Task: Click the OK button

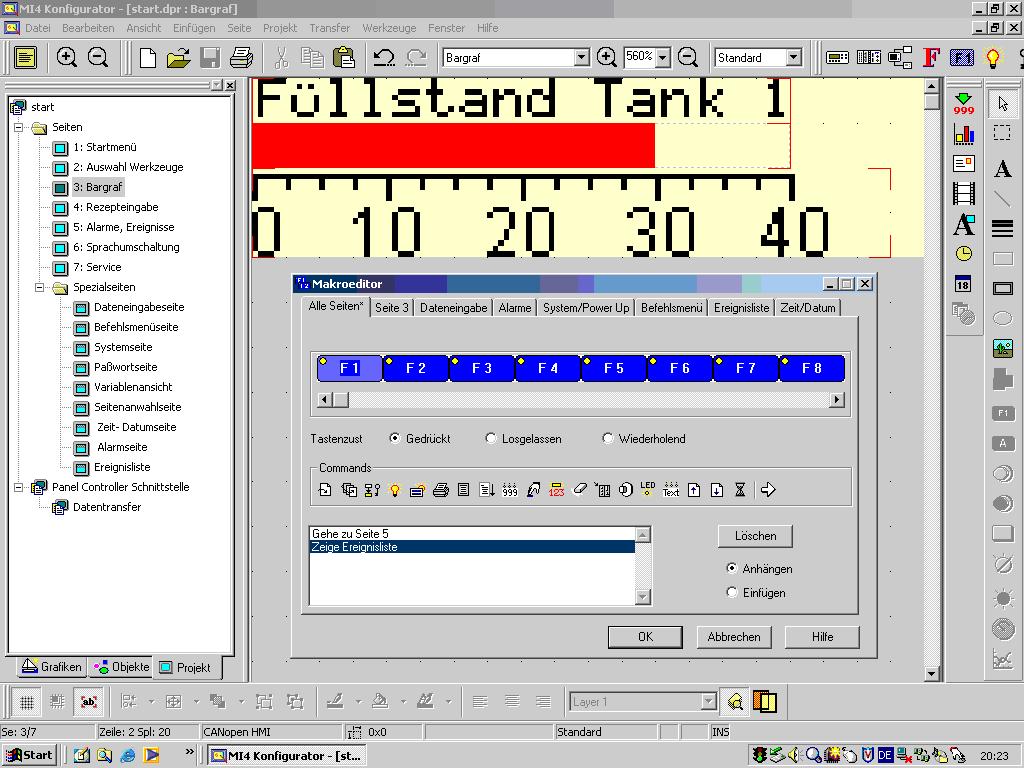Action: pyautogui.click(x=645, y=637)
